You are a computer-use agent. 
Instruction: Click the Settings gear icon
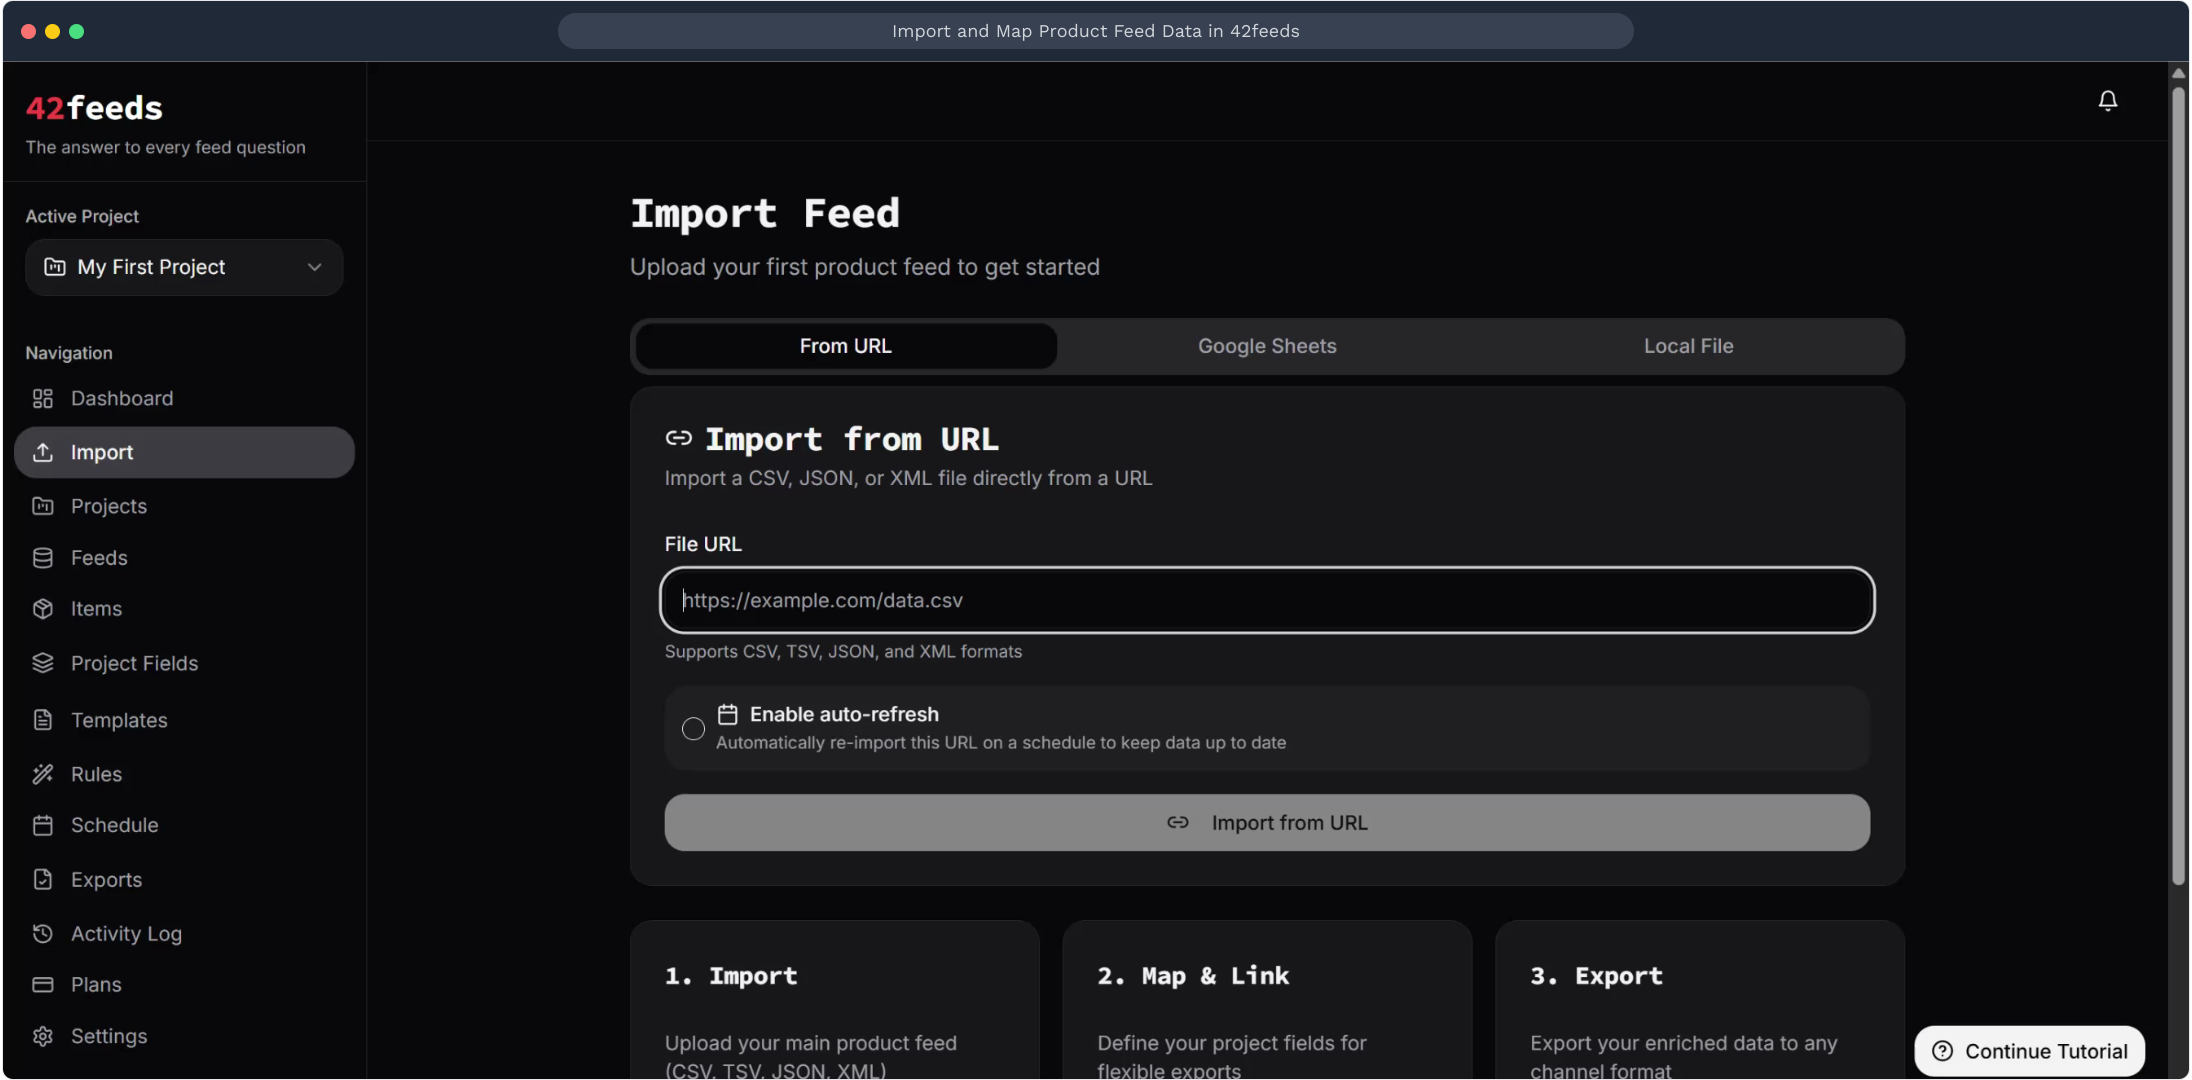click(x=42, y=1036)
